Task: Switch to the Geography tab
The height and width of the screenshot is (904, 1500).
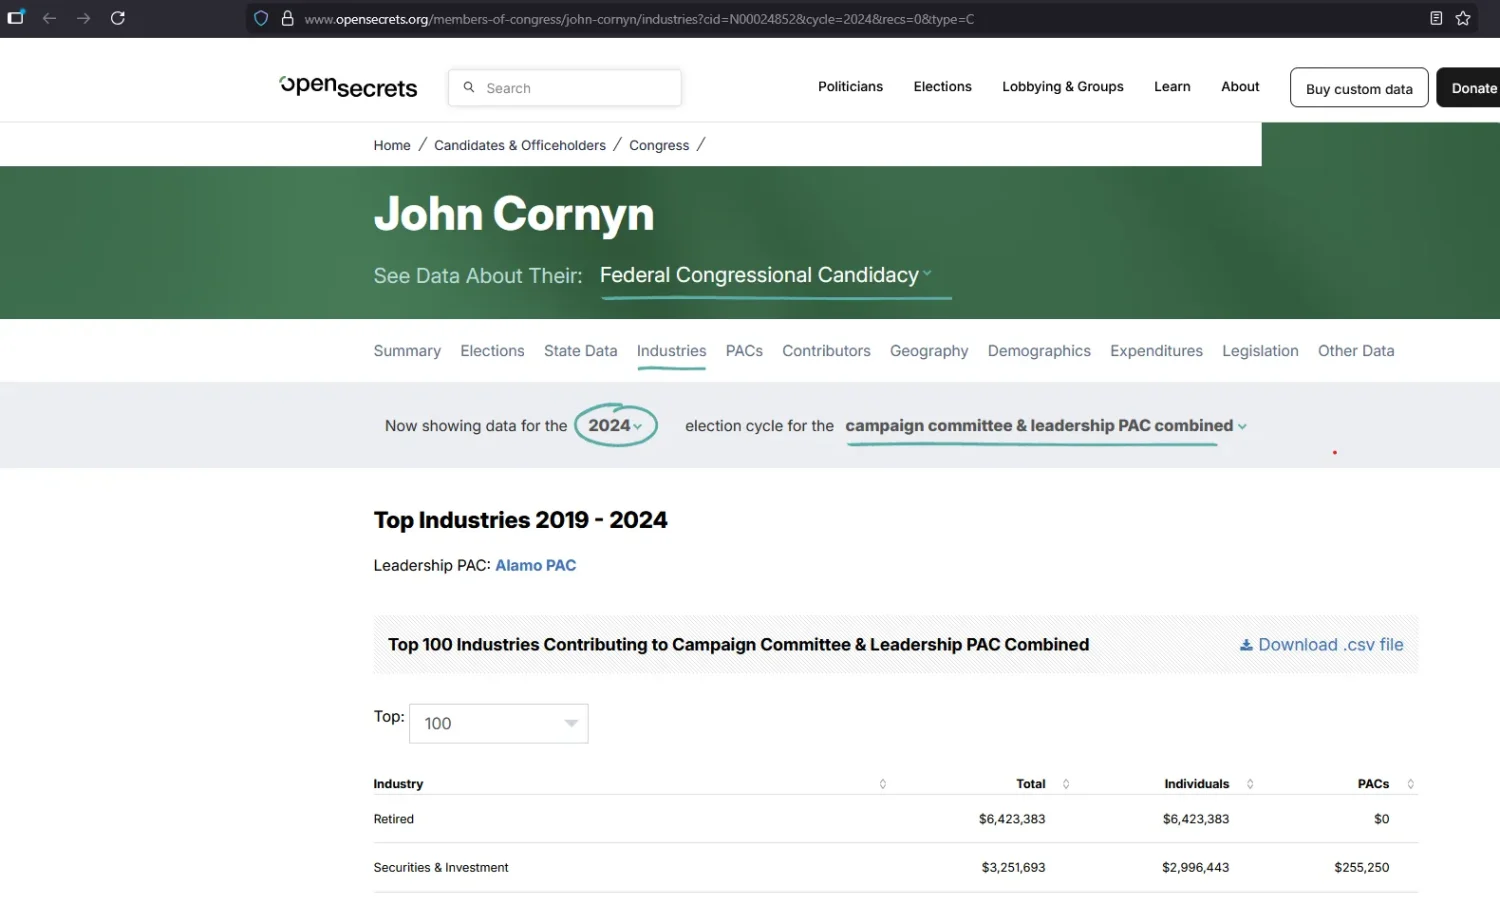Action: [929, 351]
